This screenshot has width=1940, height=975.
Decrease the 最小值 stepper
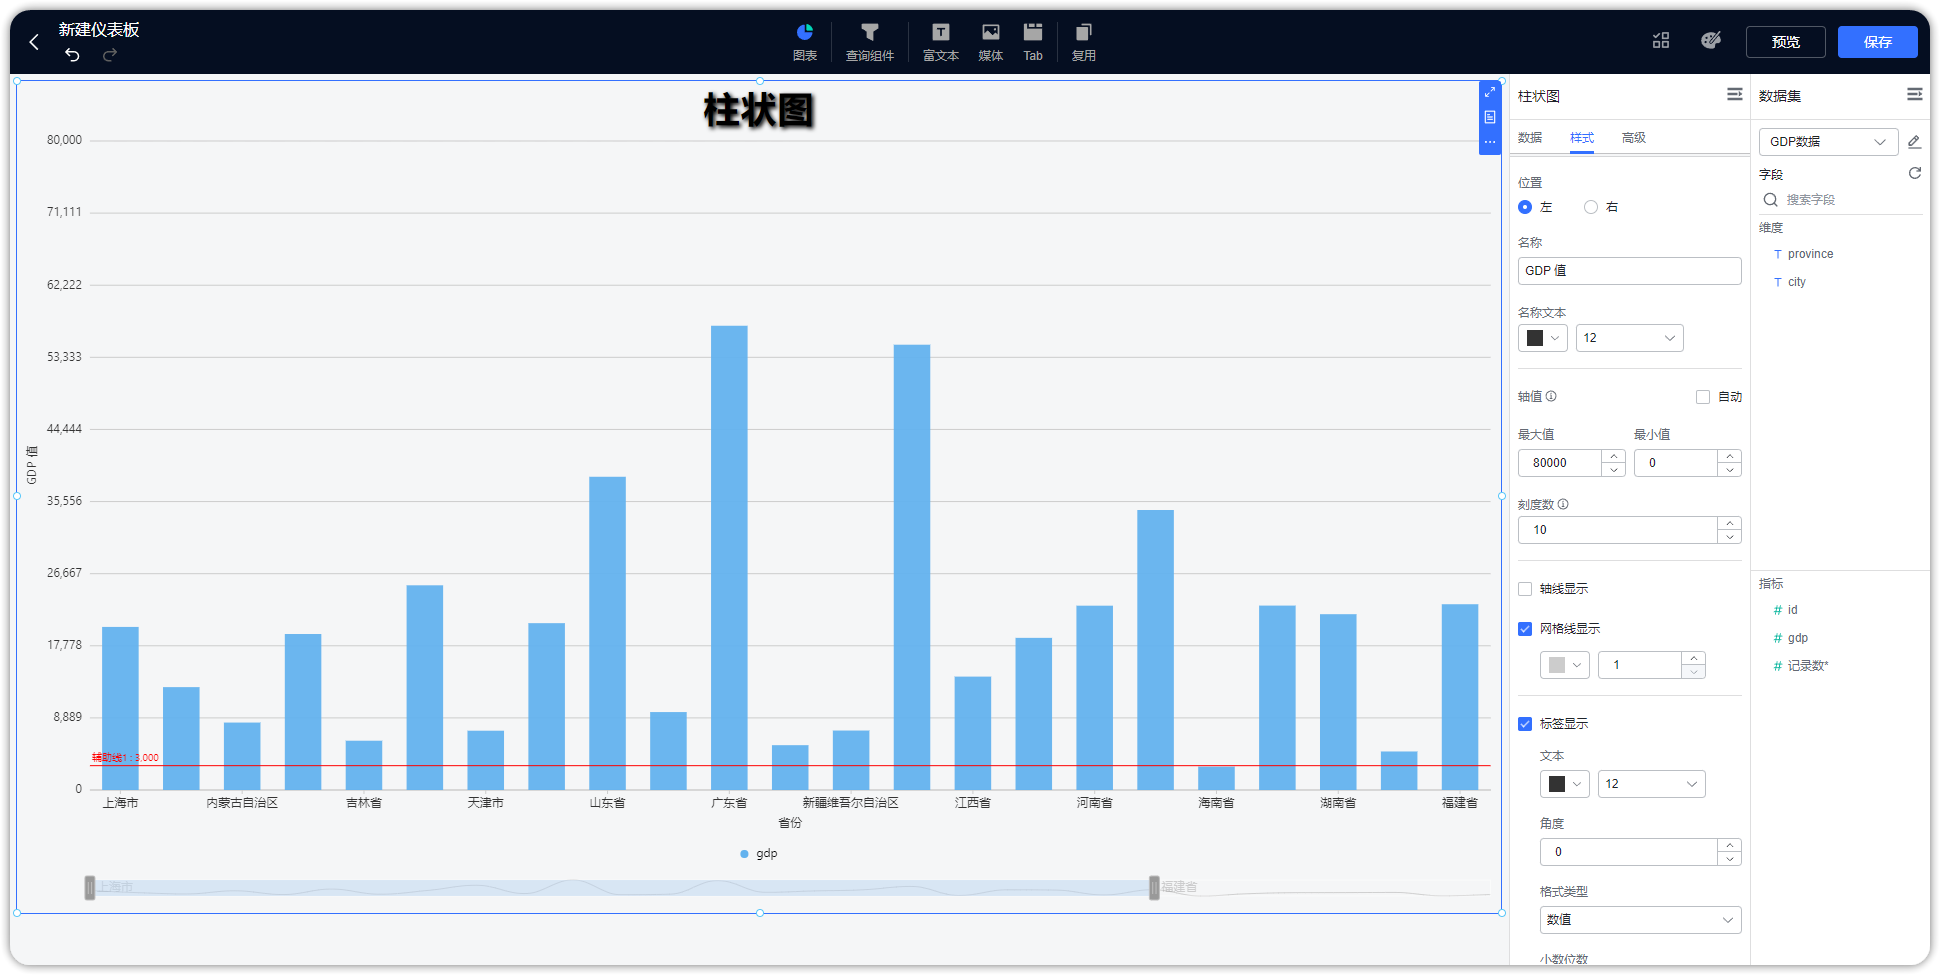[1729, 470]
